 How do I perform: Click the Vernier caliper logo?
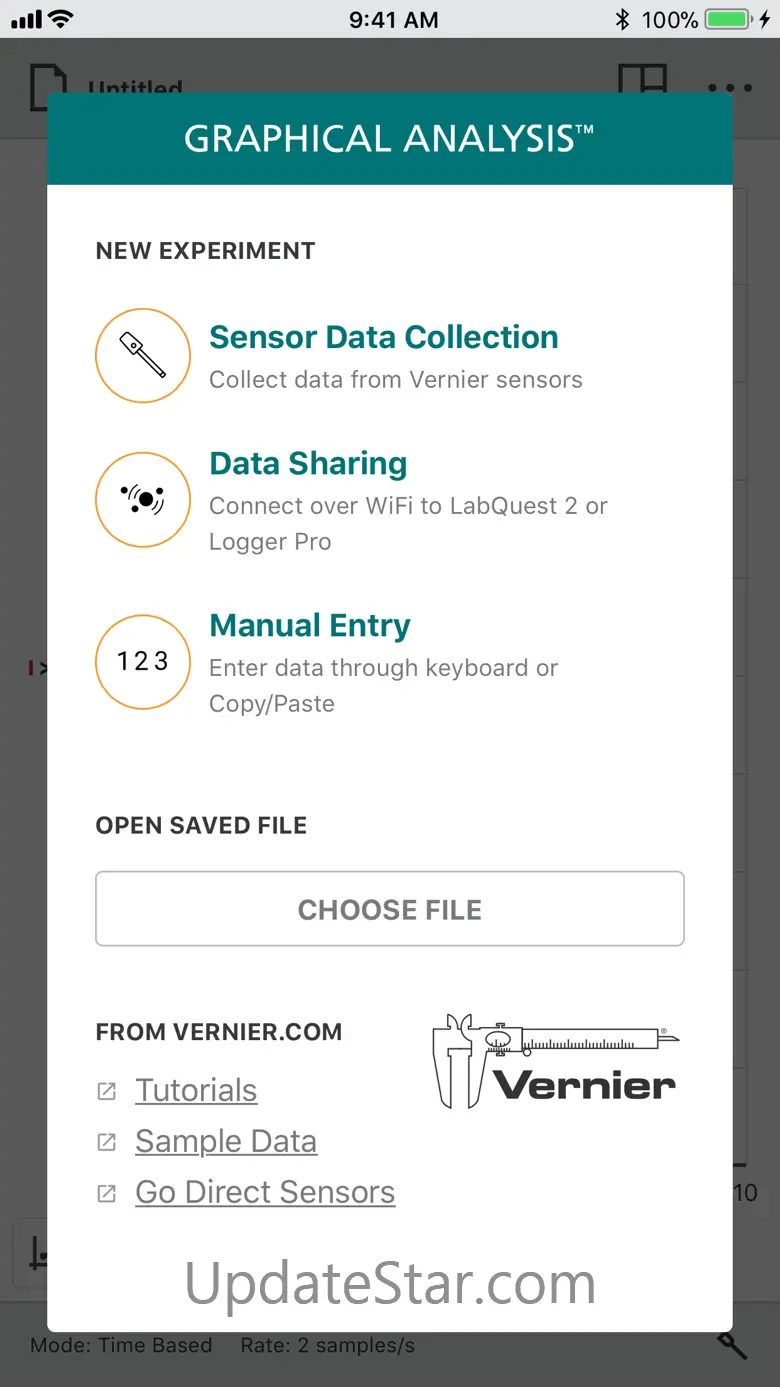(556, 1061)
